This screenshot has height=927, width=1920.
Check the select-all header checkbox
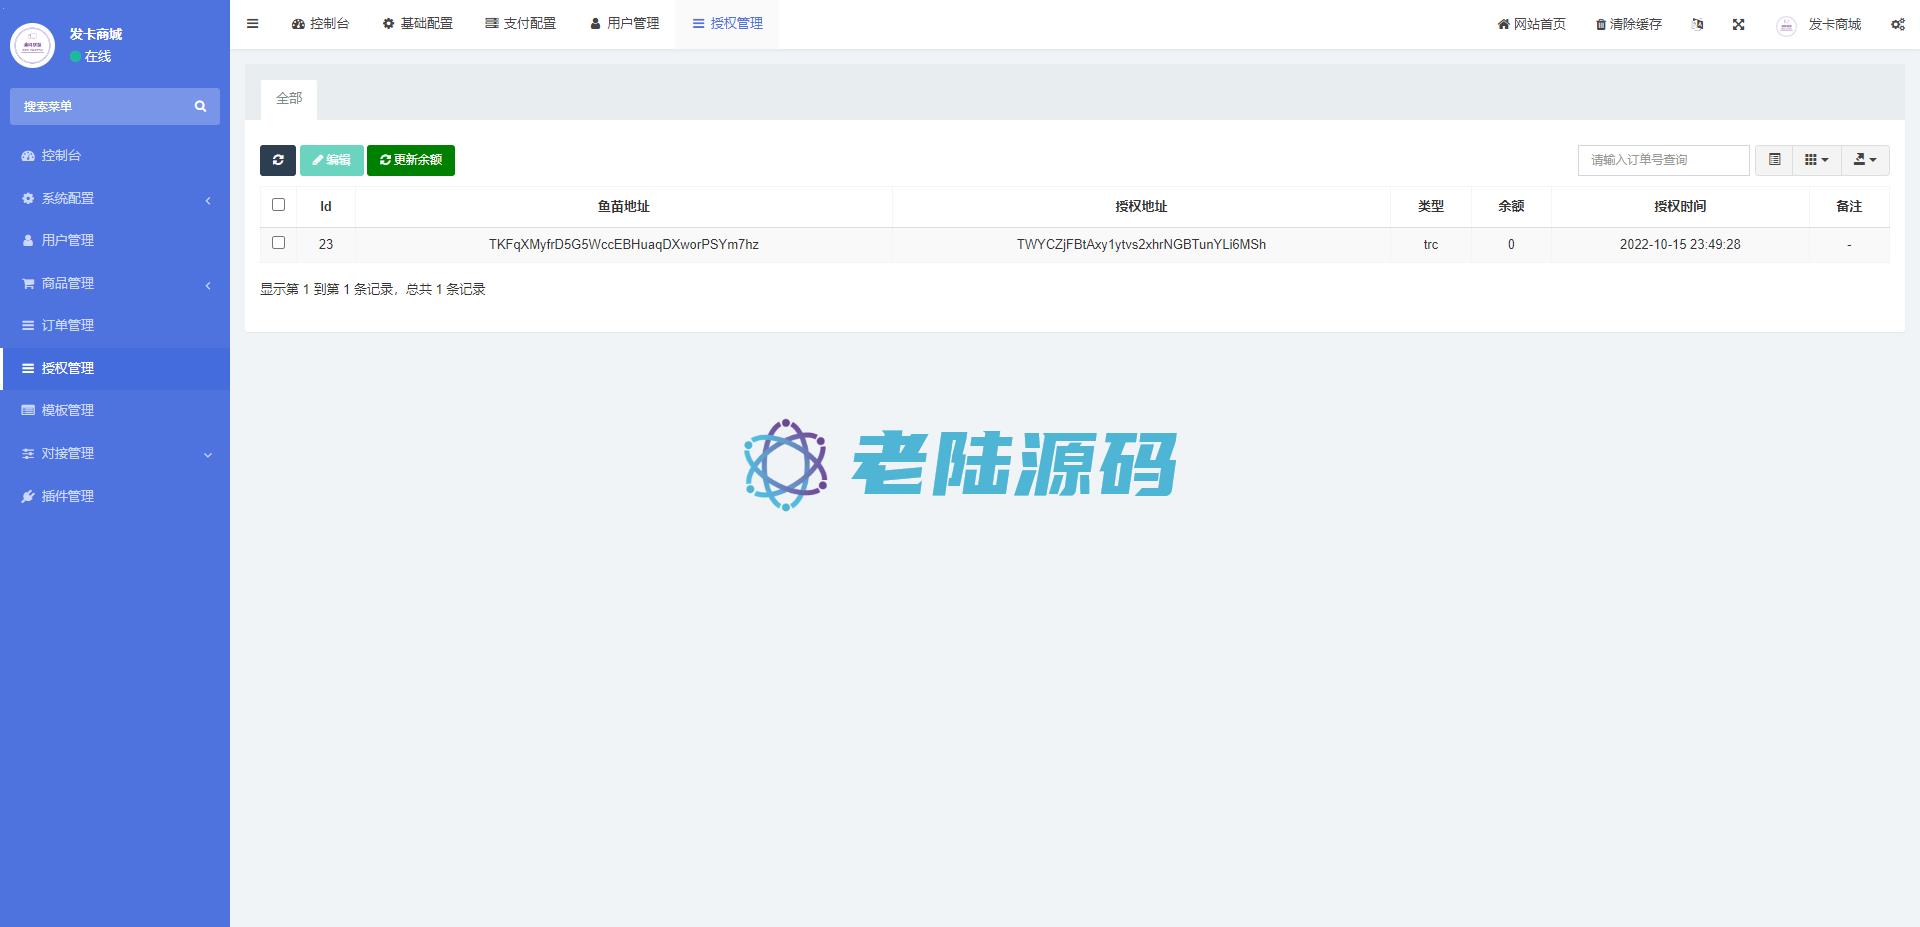coord(279,205)
